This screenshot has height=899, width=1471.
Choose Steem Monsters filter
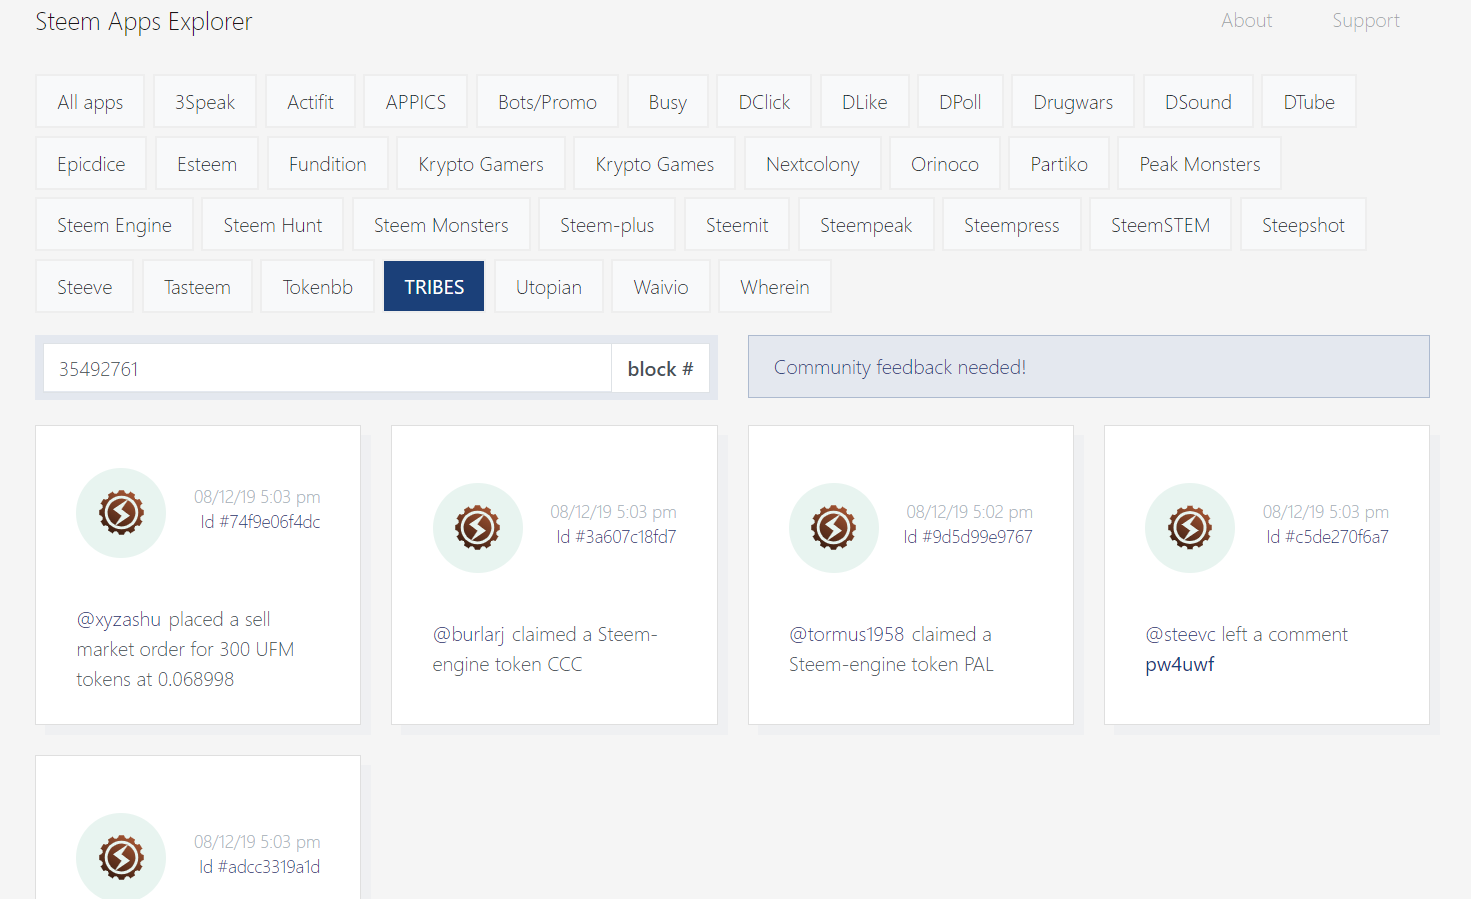pyautogui.click(x=441, y=225)
